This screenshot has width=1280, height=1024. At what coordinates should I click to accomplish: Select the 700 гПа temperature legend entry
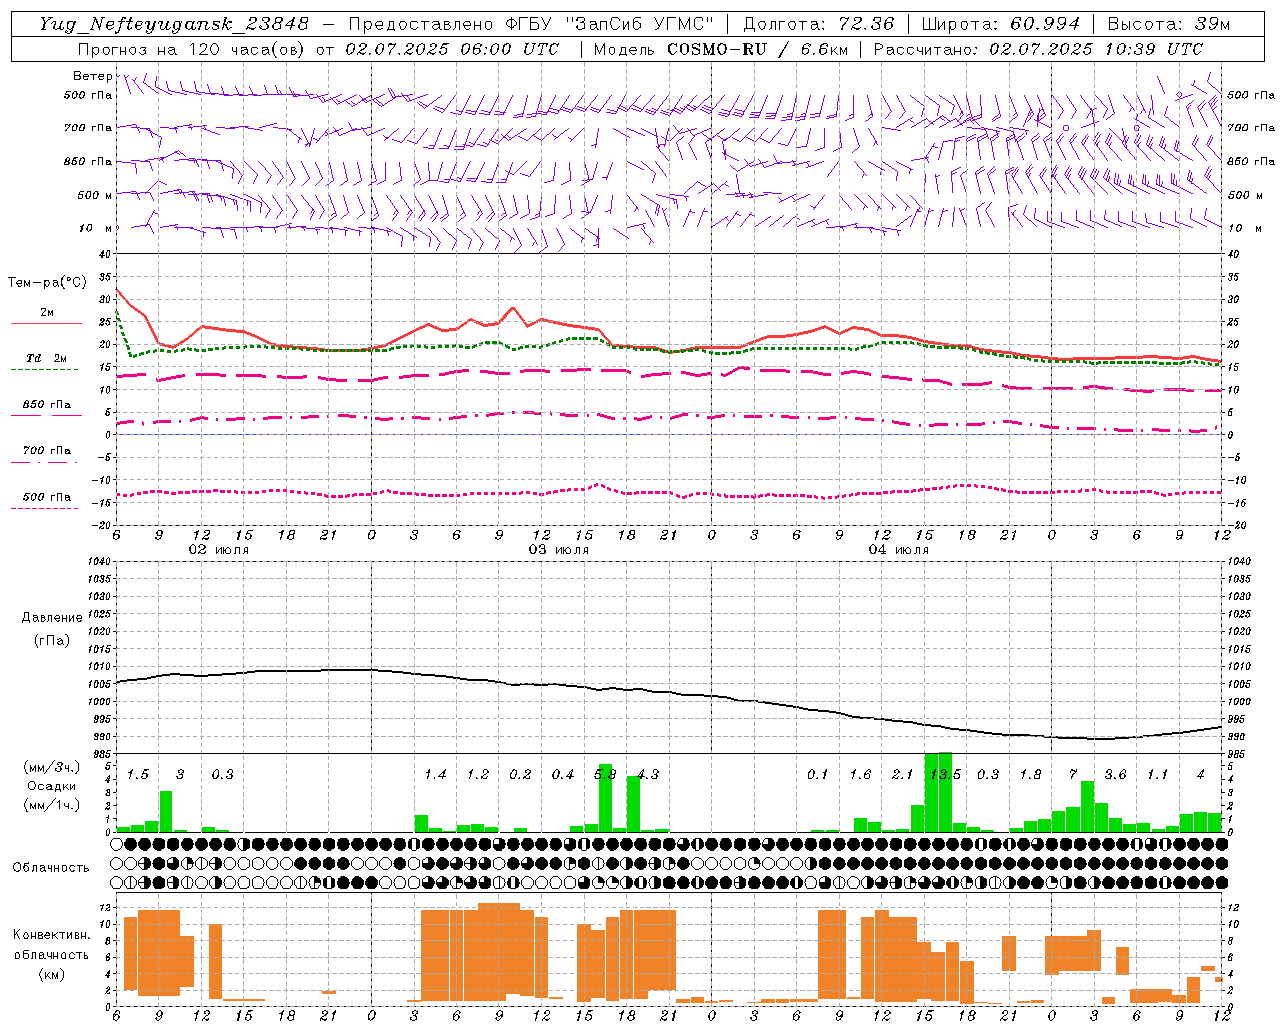click(46, 450)
